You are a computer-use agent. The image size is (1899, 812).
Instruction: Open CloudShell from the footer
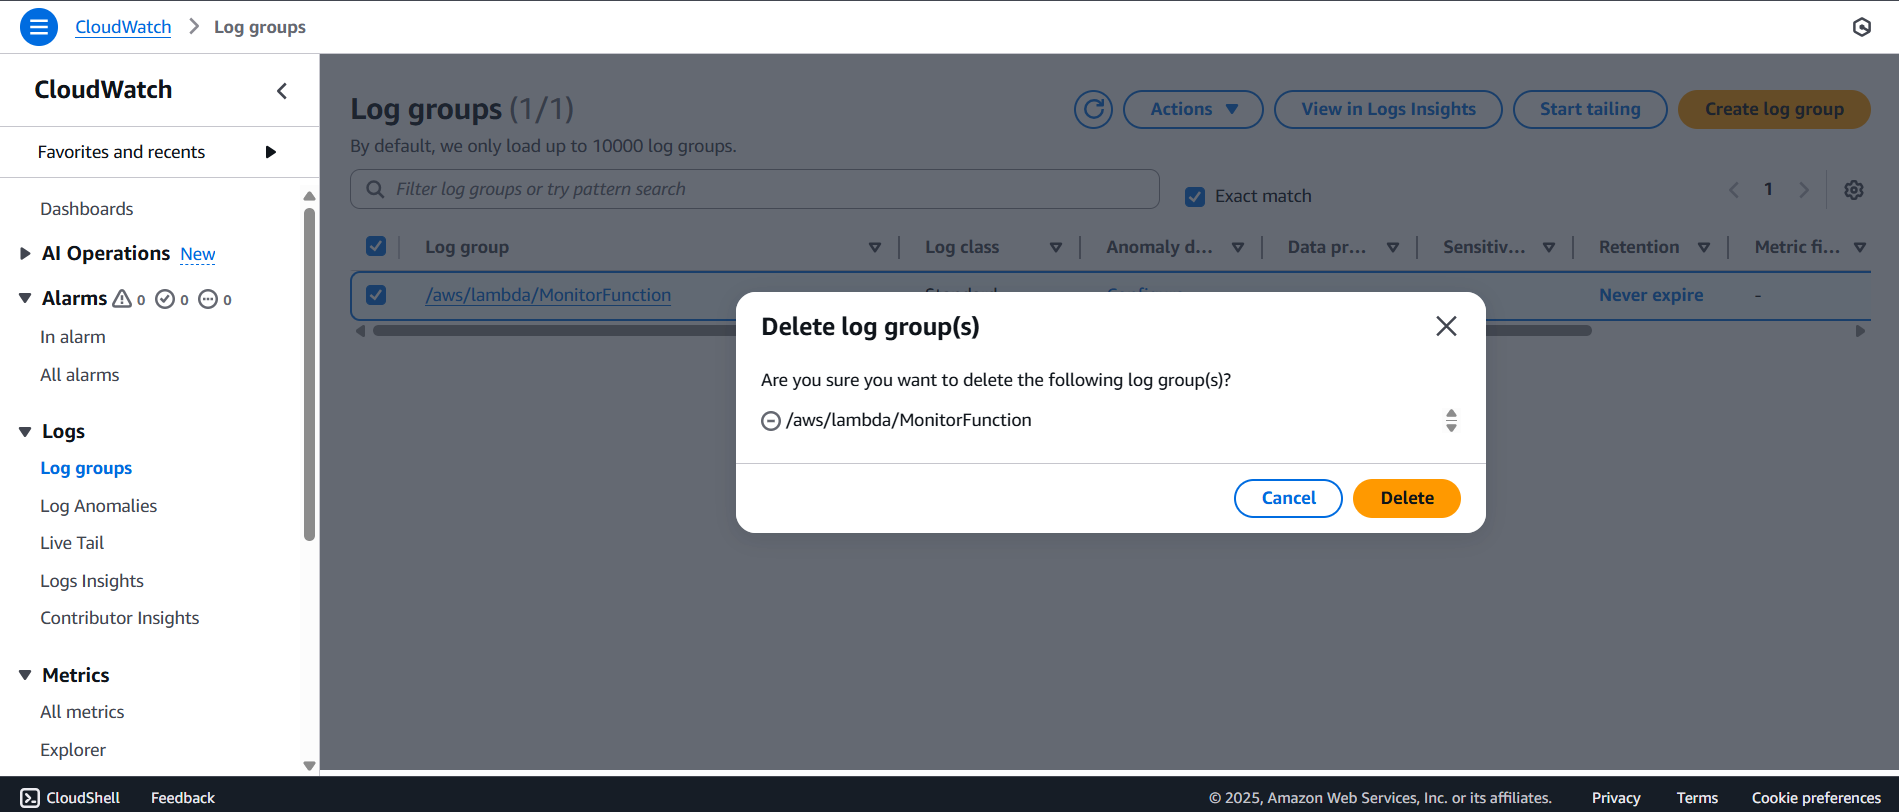click(x=70, y=797)
